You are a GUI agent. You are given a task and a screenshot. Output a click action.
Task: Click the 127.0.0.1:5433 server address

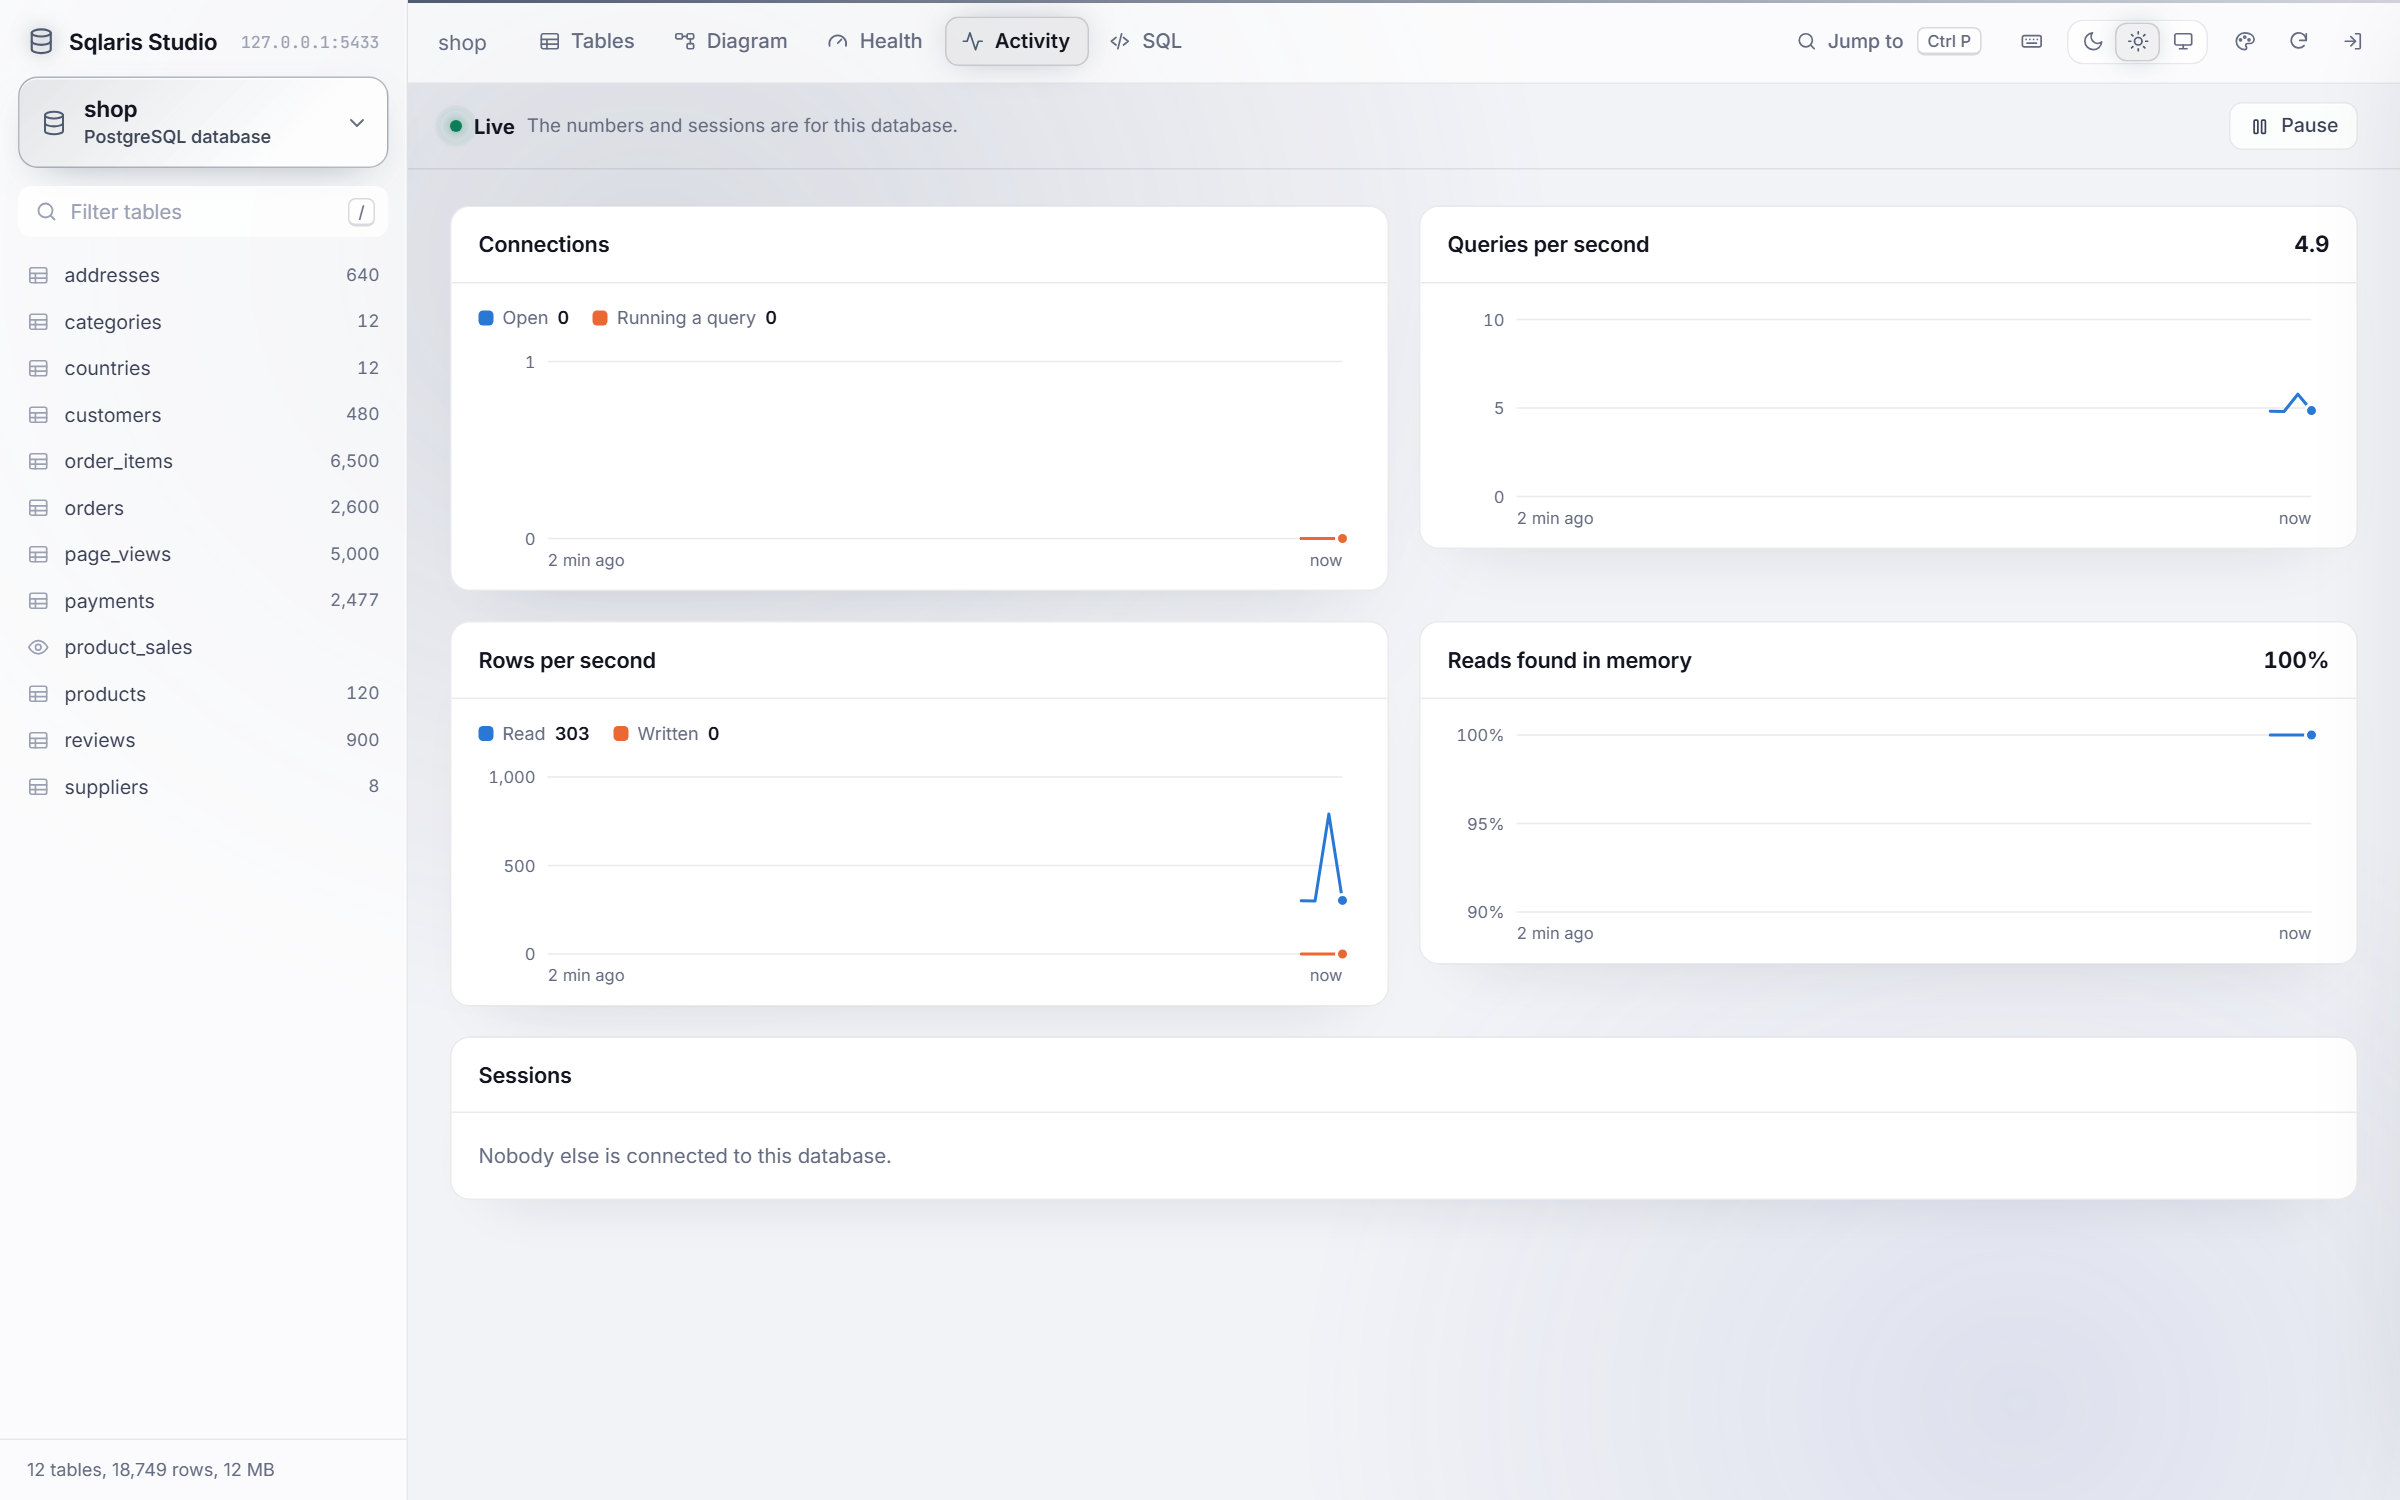(310, 42)
